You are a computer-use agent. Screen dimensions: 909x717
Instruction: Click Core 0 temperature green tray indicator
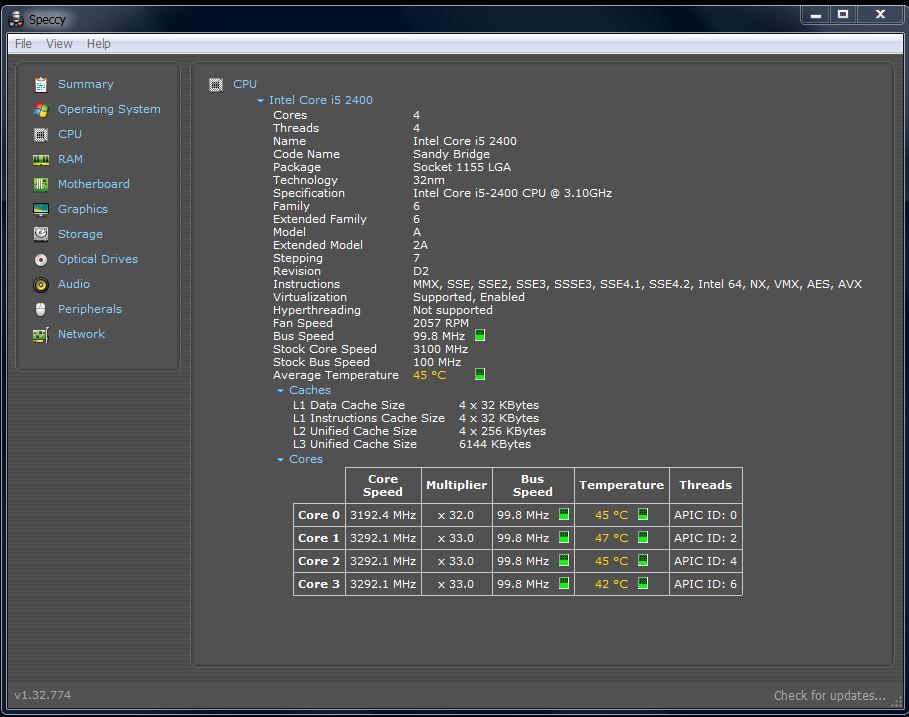point(643,515)
